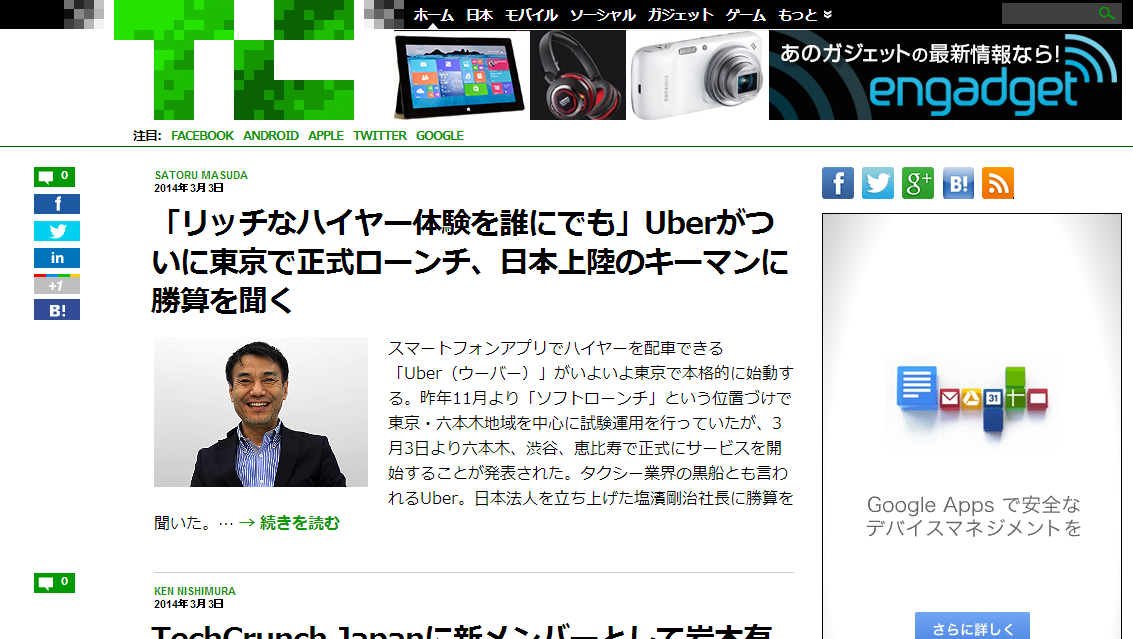Open the Google Apps ad graphic
The height and width of the screenshot is (639, 1133).
coord(972,399)
